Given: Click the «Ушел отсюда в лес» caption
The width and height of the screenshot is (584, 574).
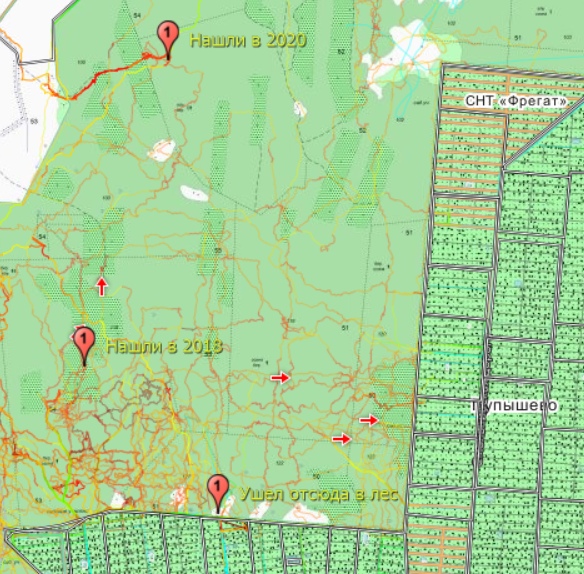Looking at the screenshot, I should click(319, 494).
